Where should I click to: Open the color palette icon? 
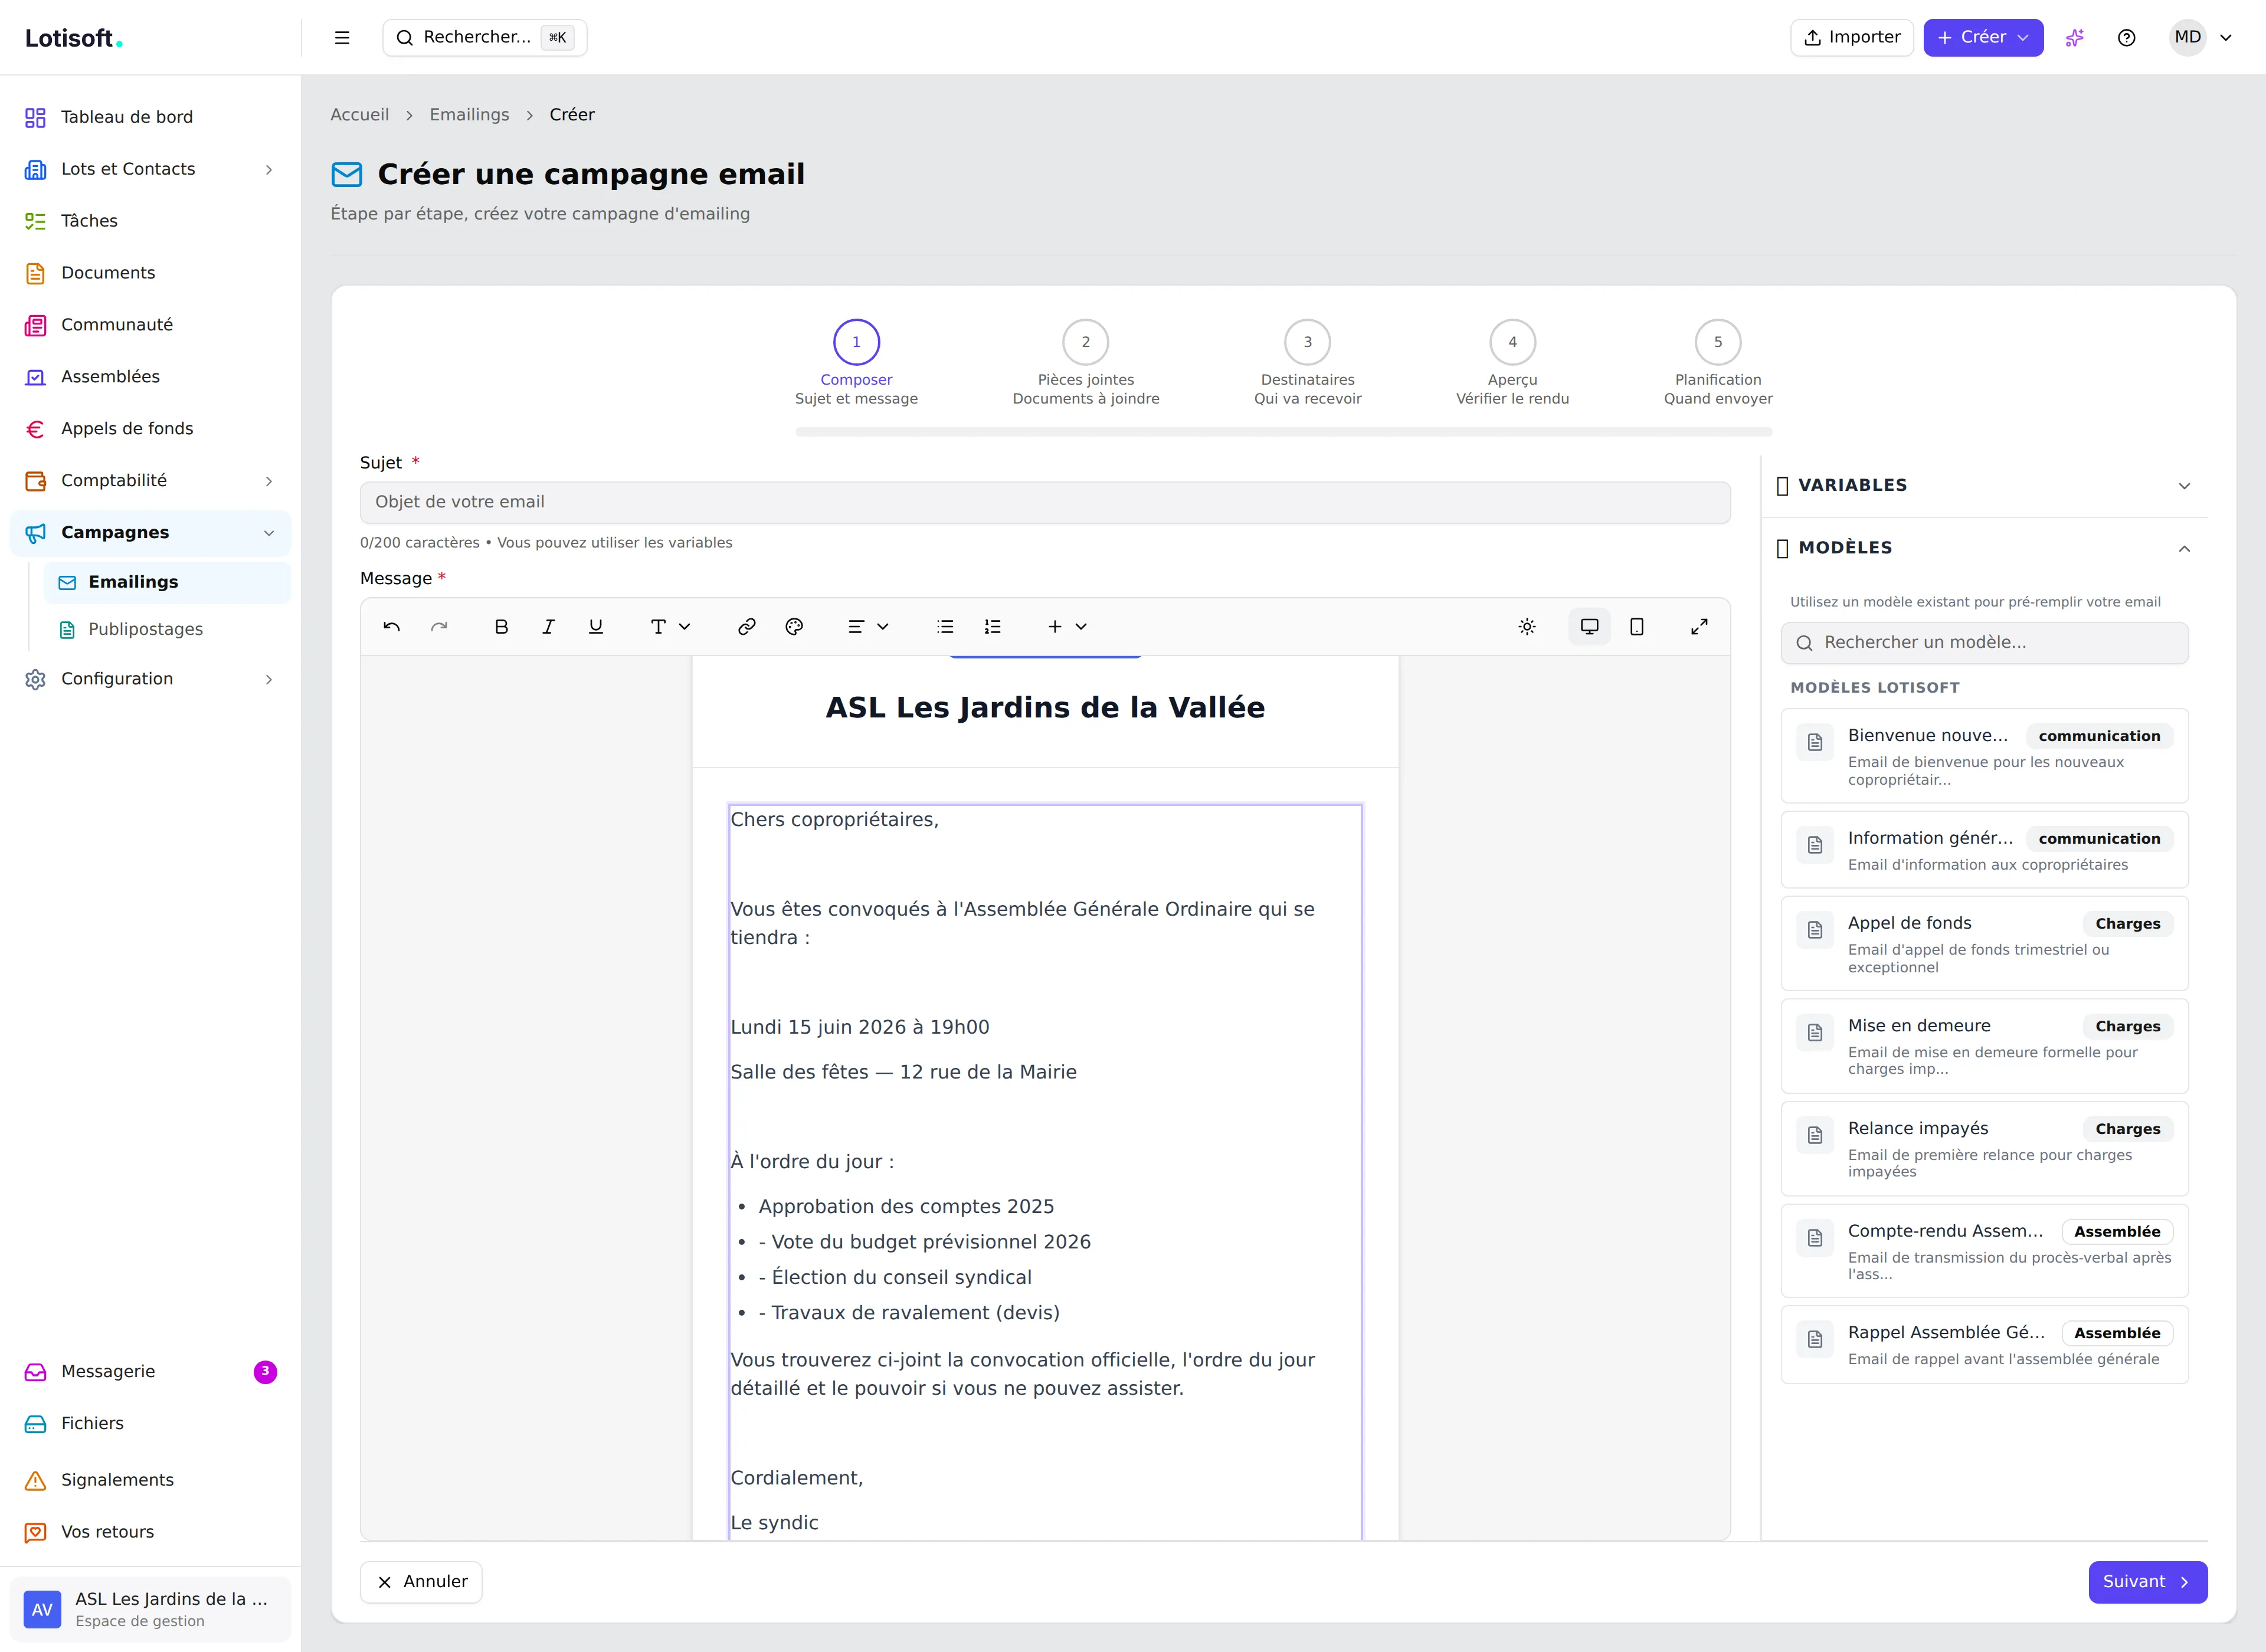[794, 627]
